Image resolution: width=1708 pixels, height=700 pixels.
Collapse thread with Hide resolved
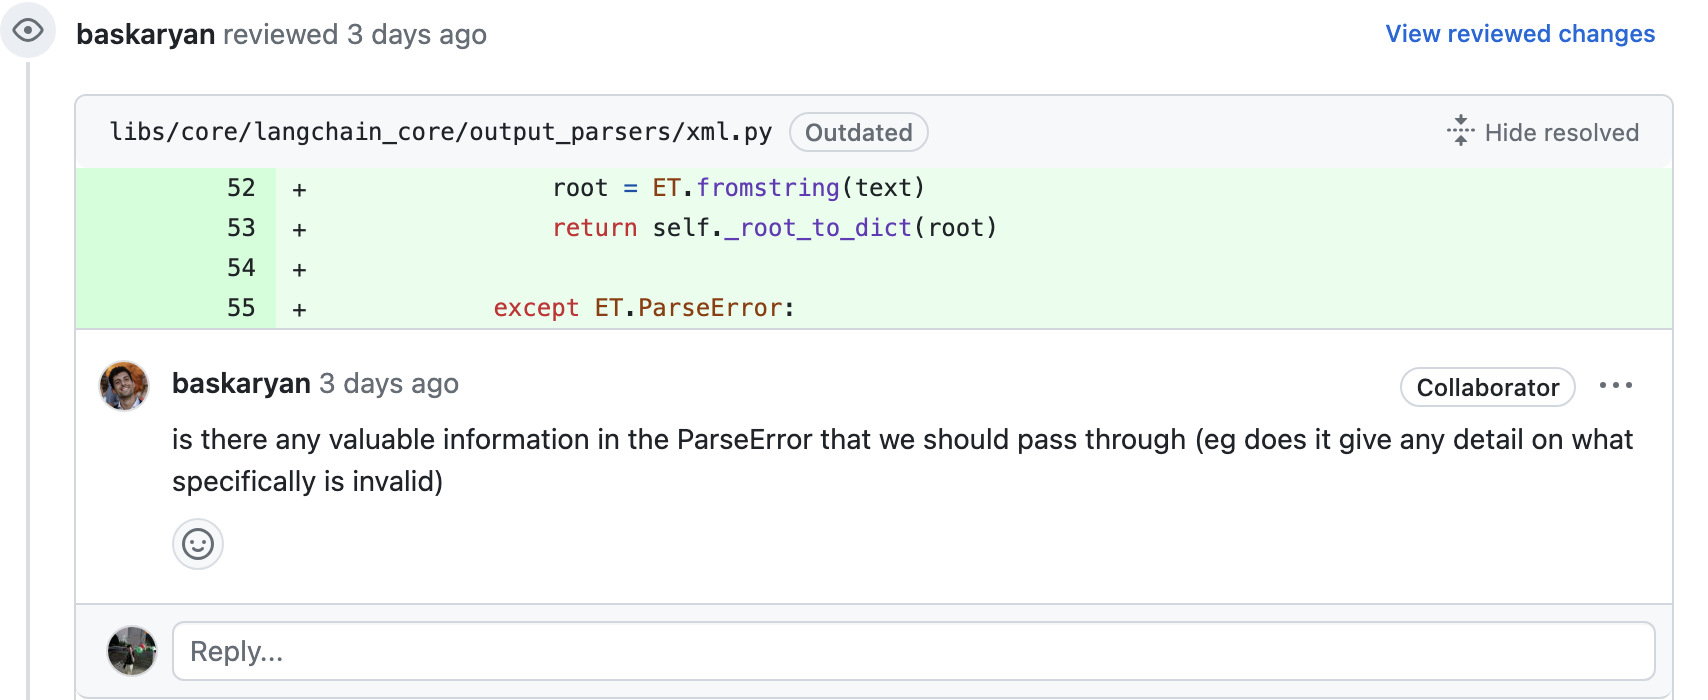coord(1542,132)
